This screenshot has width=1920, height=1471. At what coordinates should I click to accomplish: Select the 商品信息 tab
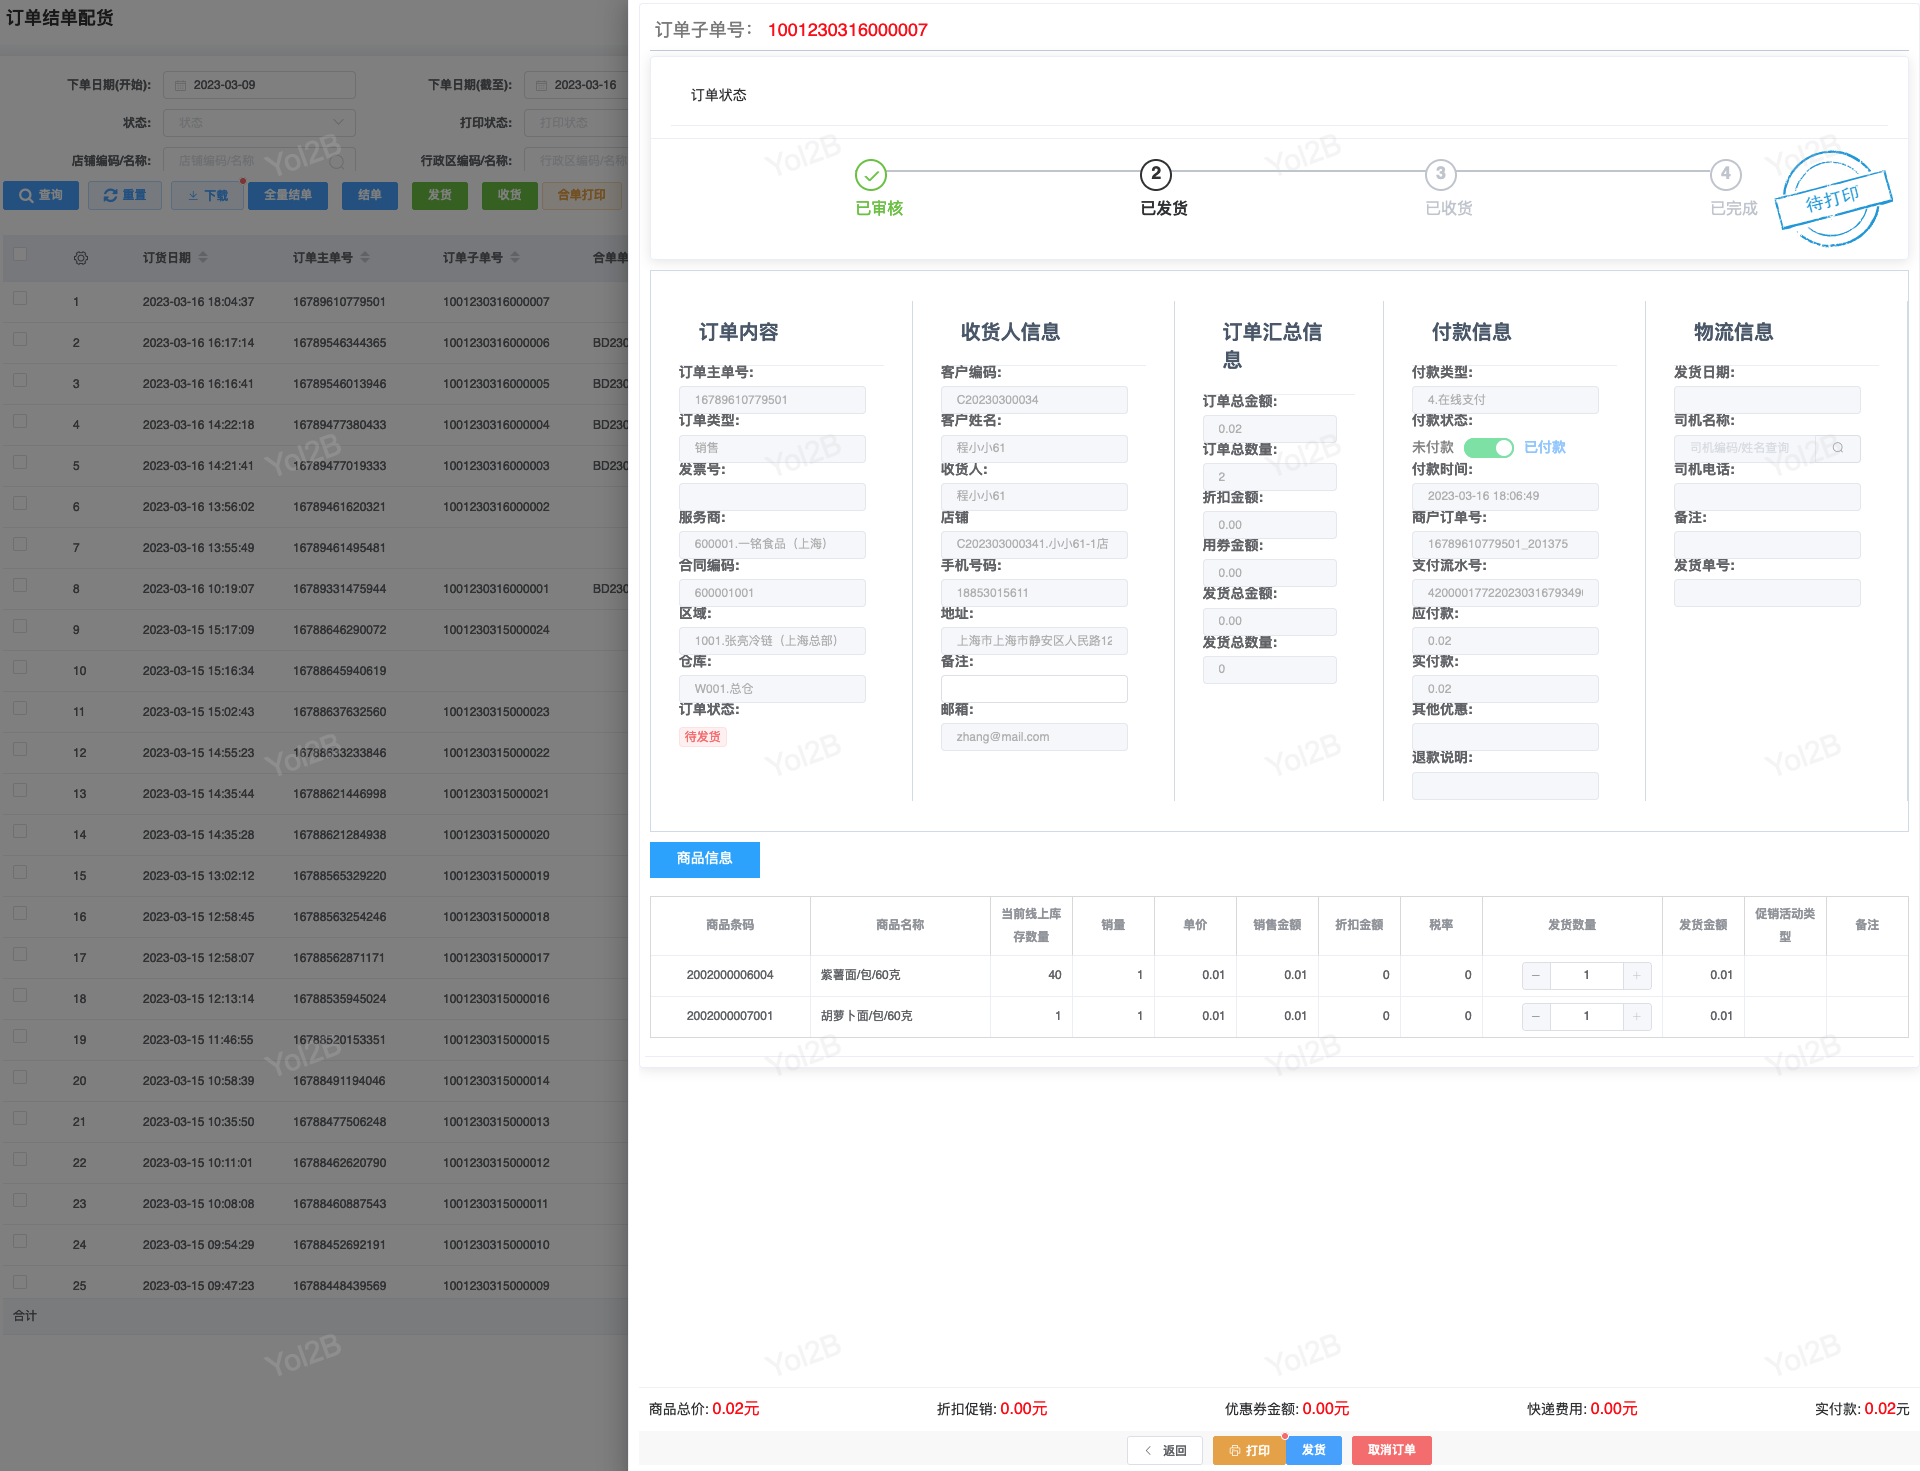coord(704,859)
